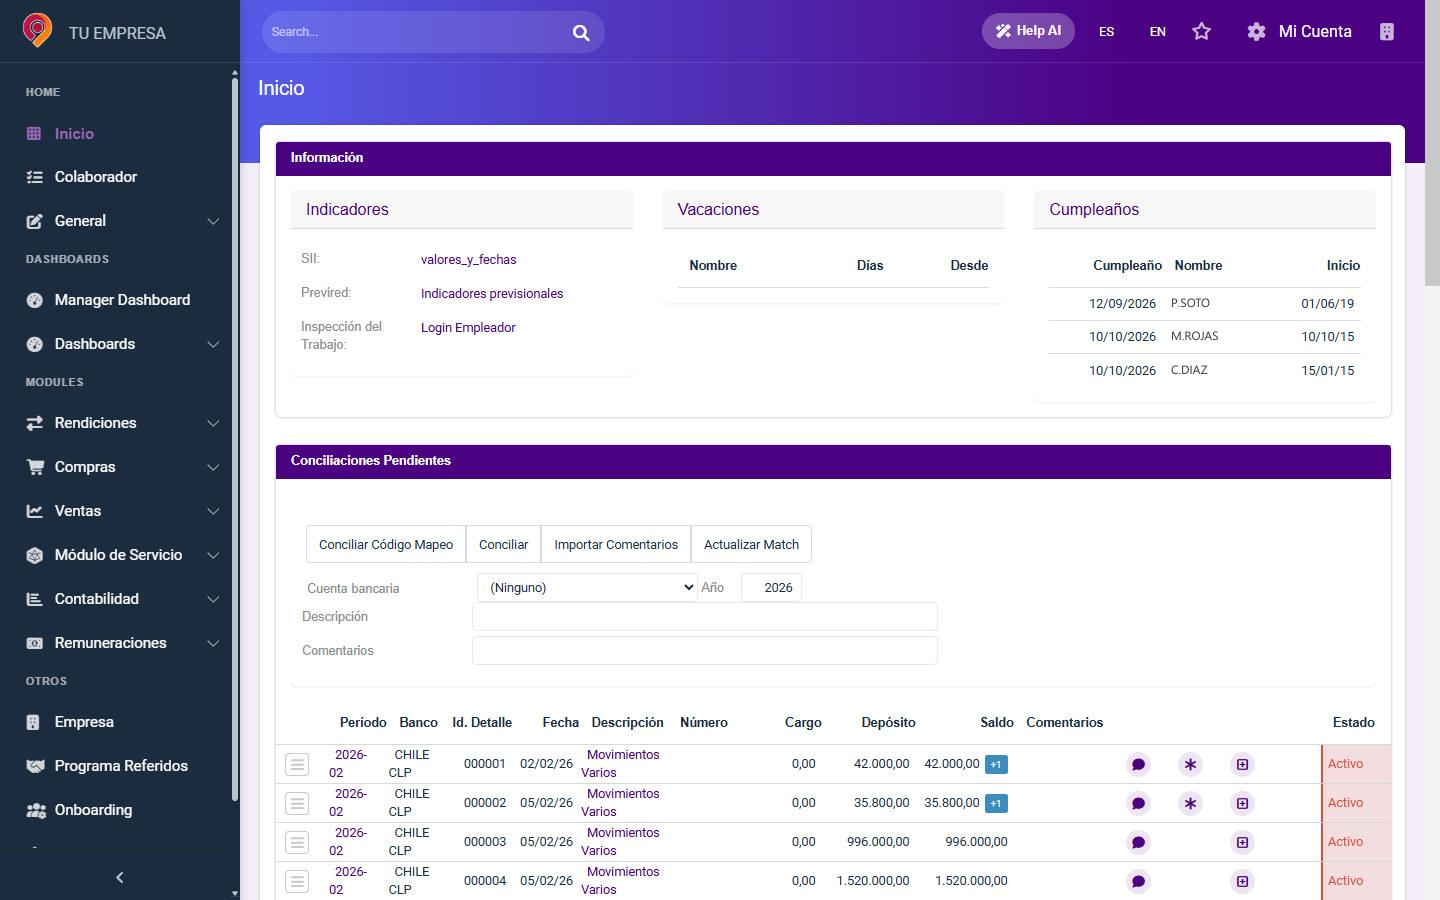Viewport: 1440px width, 900px height.
Task: Open Inicio in the sidebar
Action: 74,134
